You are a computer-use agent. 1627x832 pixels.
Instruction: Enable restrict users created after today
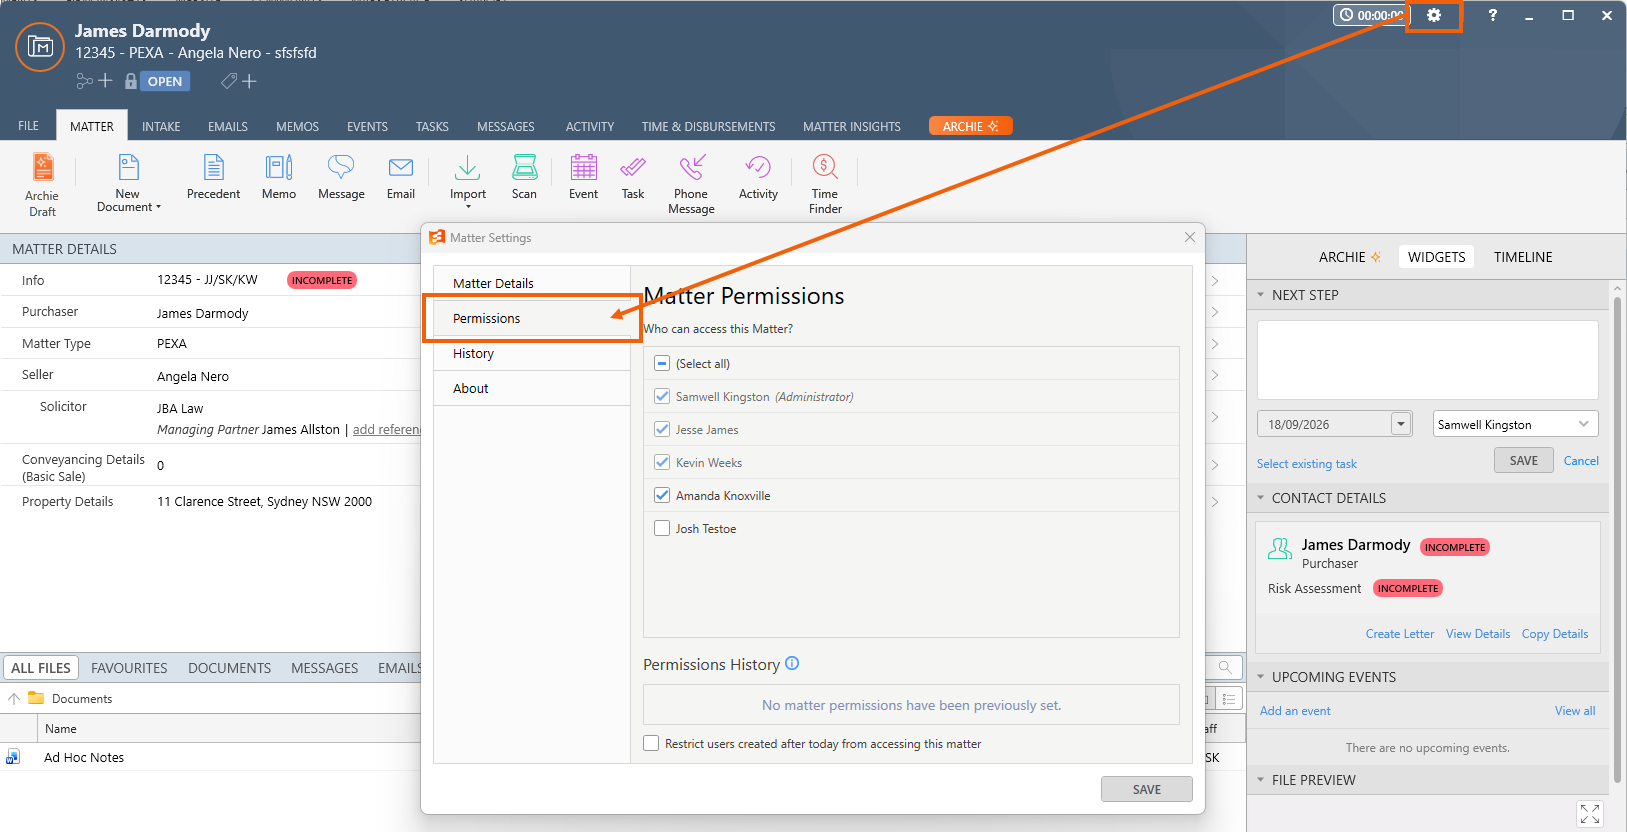coord(651,743)
